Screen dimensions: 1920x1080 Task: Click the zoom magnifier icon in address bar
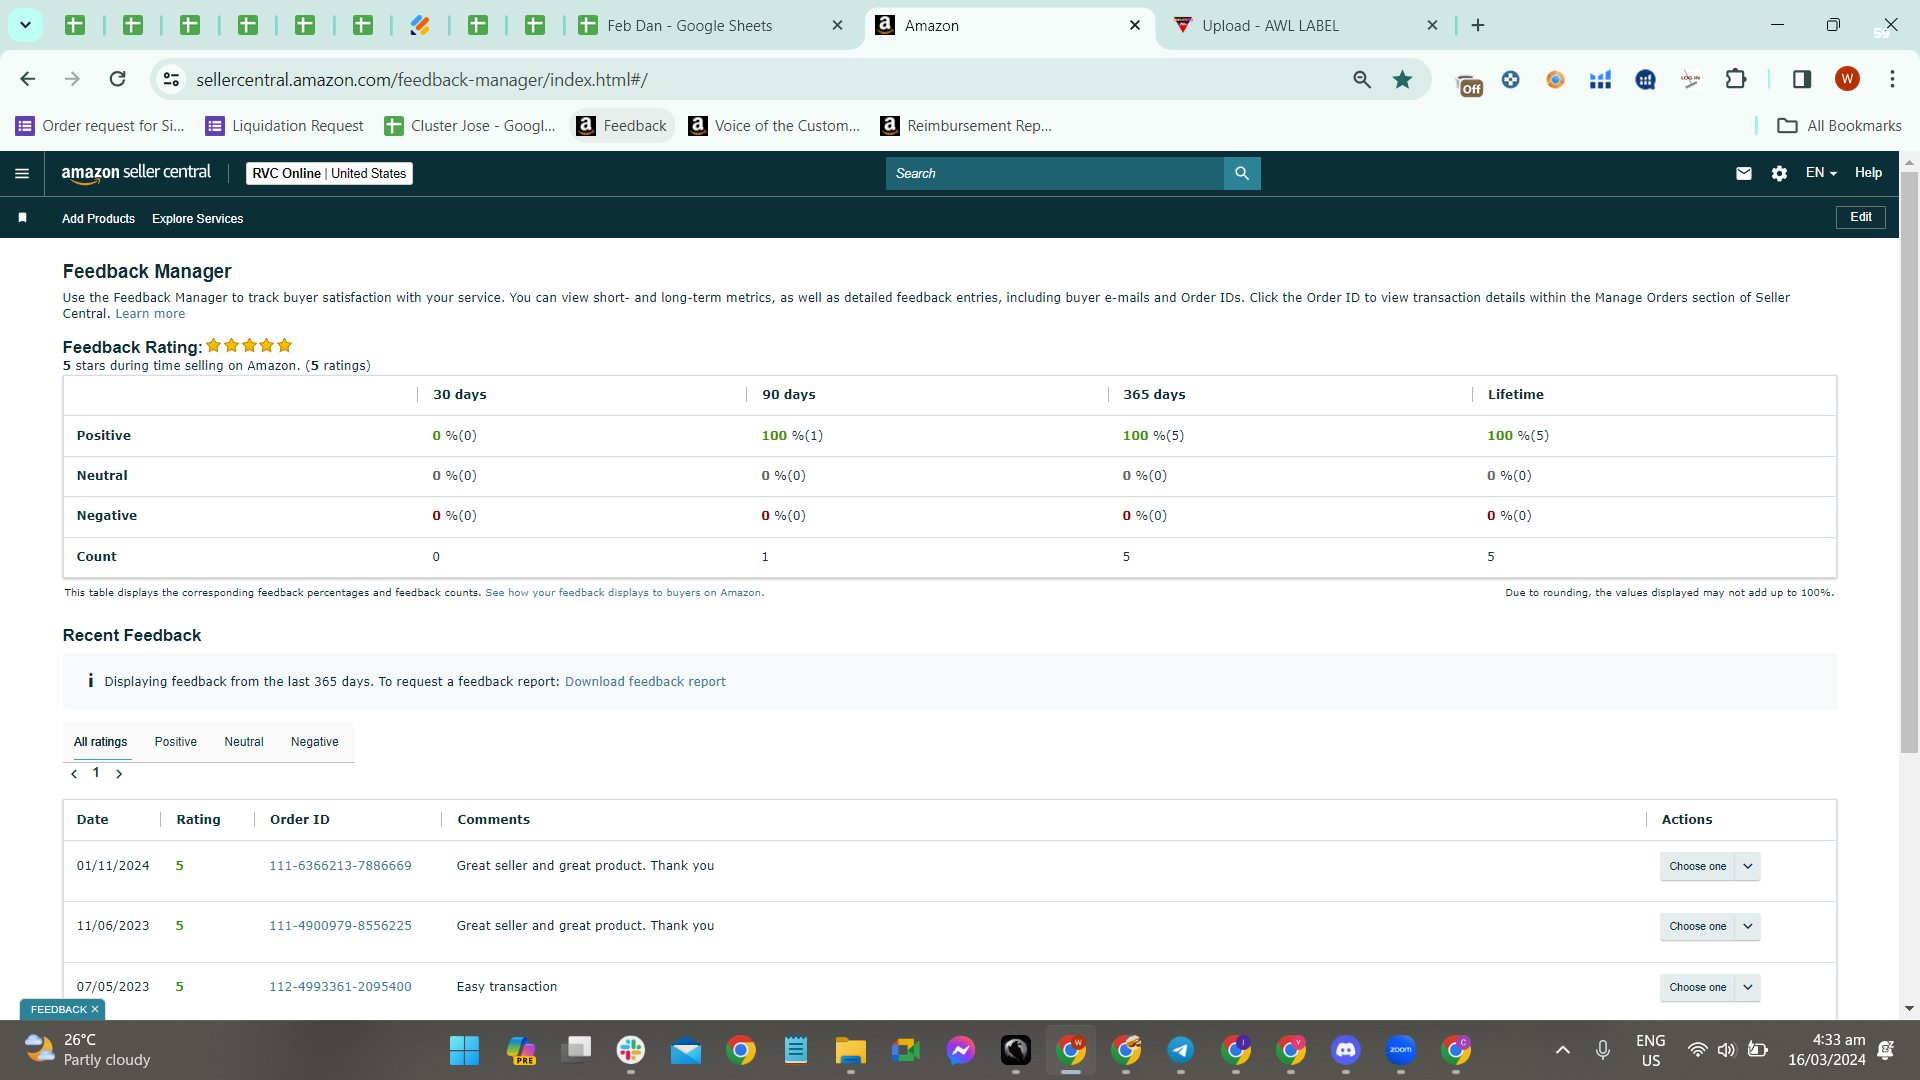pos(1362,79)
